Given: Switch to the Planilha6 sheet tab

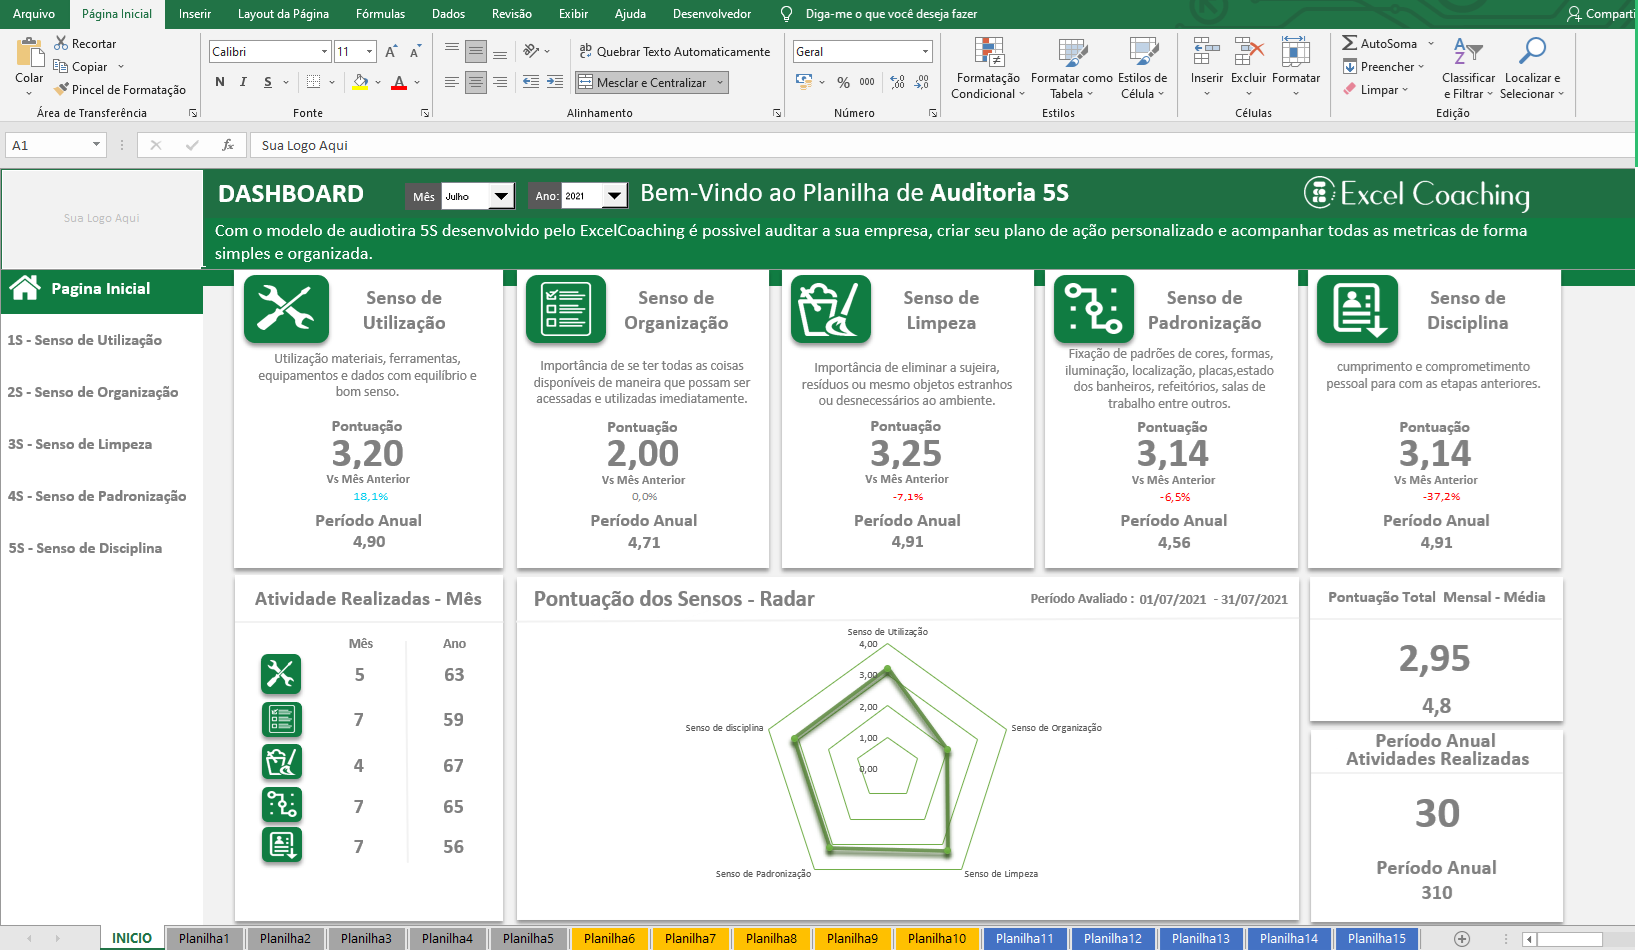Looking at the screenshot, I should point(609,938).
